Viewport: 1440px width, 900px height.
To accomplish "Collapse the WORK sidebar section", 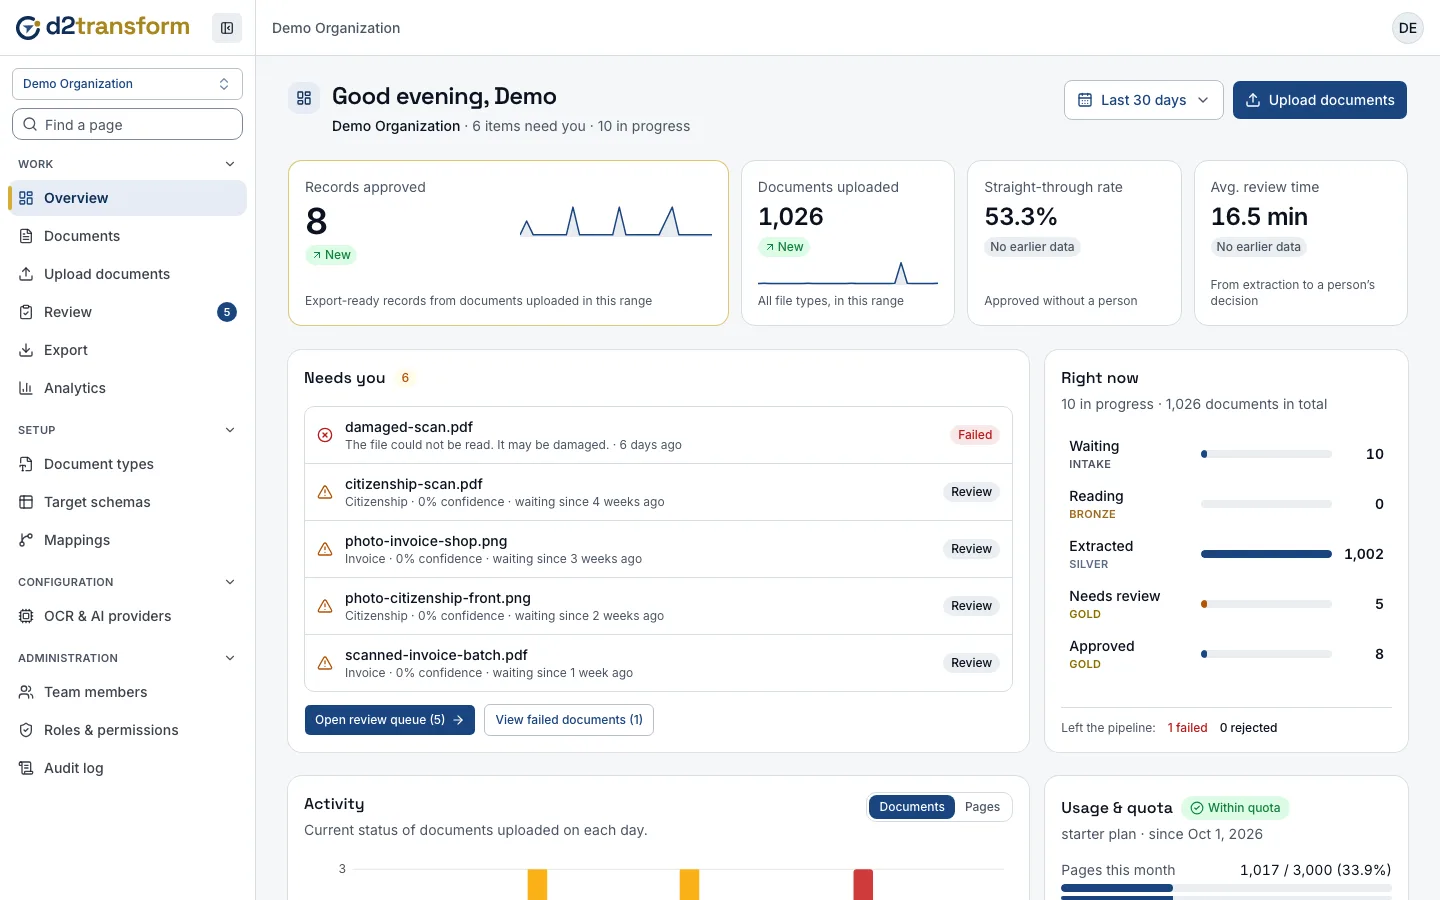I will pyautogui.click(x=230, y=164).
